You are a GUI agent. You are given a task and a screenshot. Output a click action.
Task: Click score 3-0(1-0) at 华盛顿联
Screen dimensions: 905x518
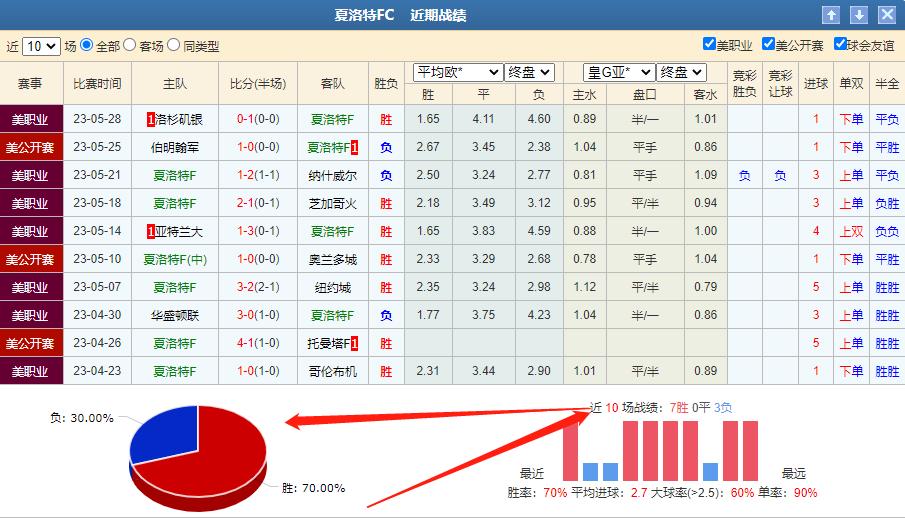tap(258, 315)
